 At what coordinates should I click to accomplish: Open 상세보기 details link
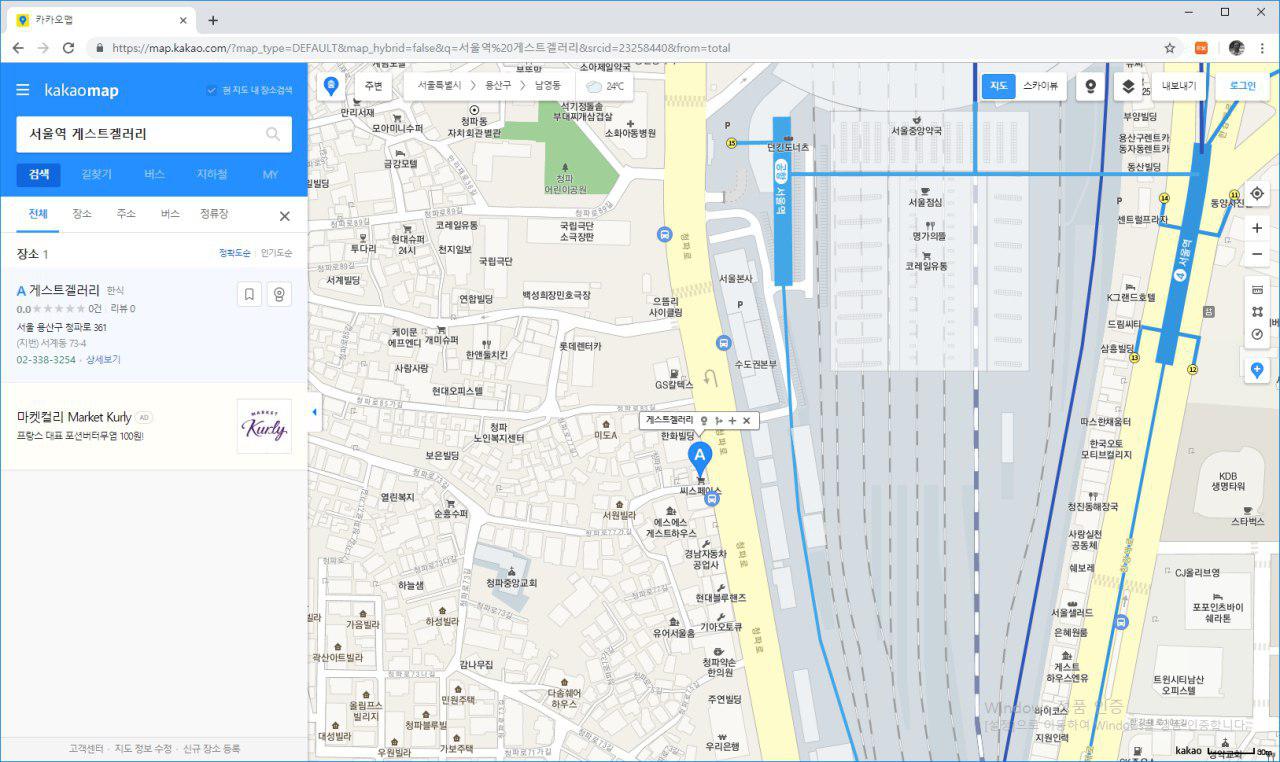(103, 359)
